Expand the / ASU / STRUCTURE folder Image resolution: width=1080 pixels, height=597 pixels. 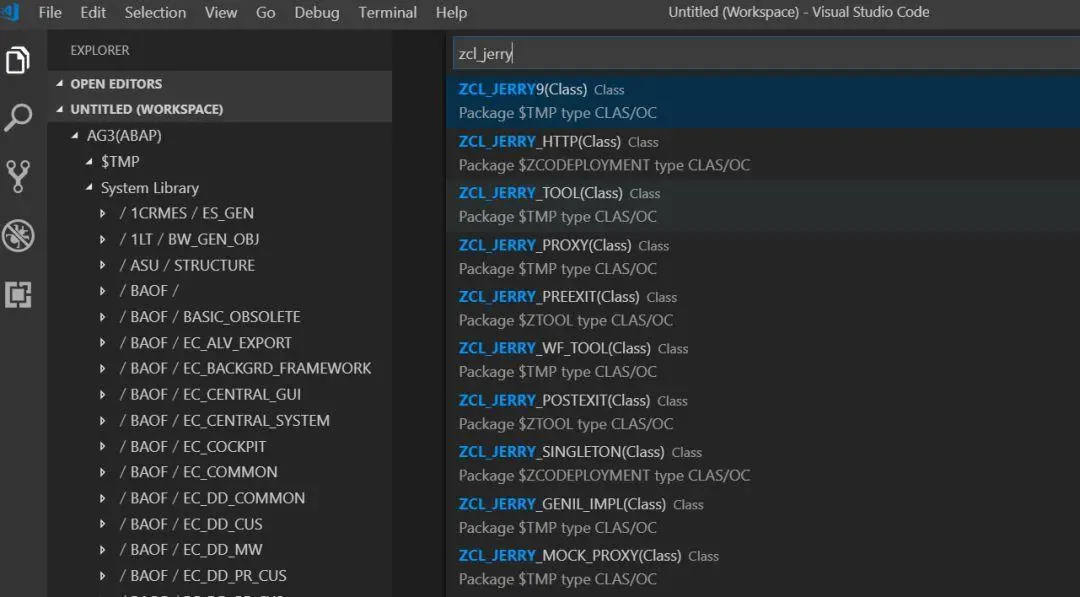coord(103,265)
